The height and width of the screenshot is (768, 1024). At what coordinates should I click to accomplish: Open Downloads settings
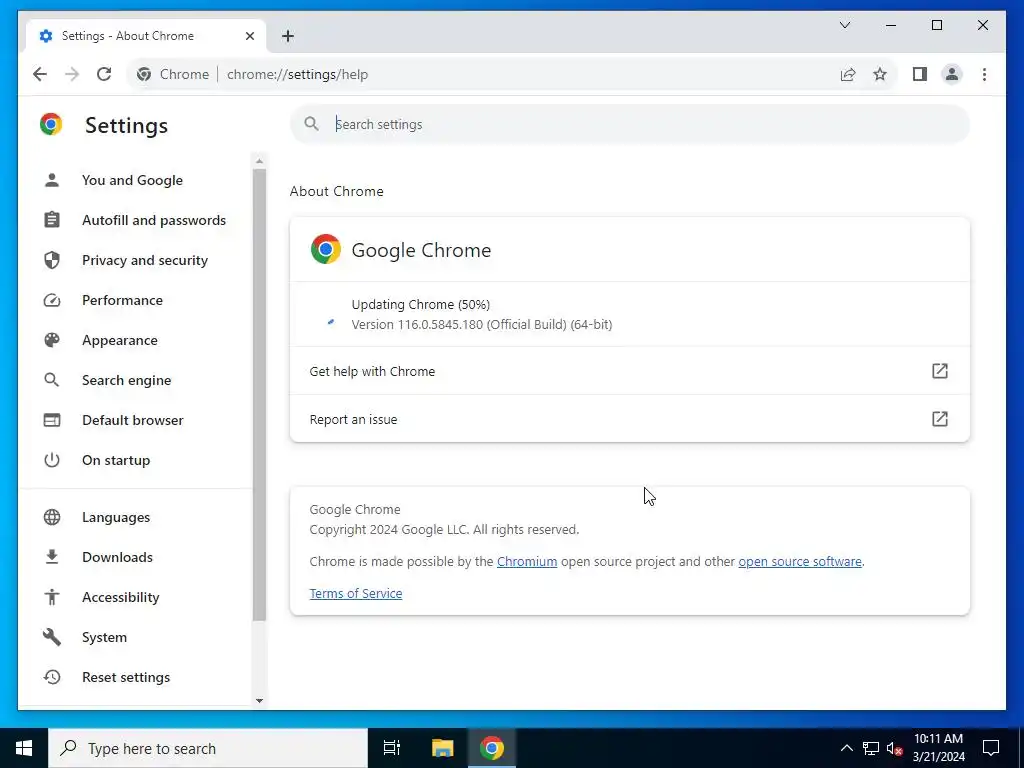pos(117,557)
